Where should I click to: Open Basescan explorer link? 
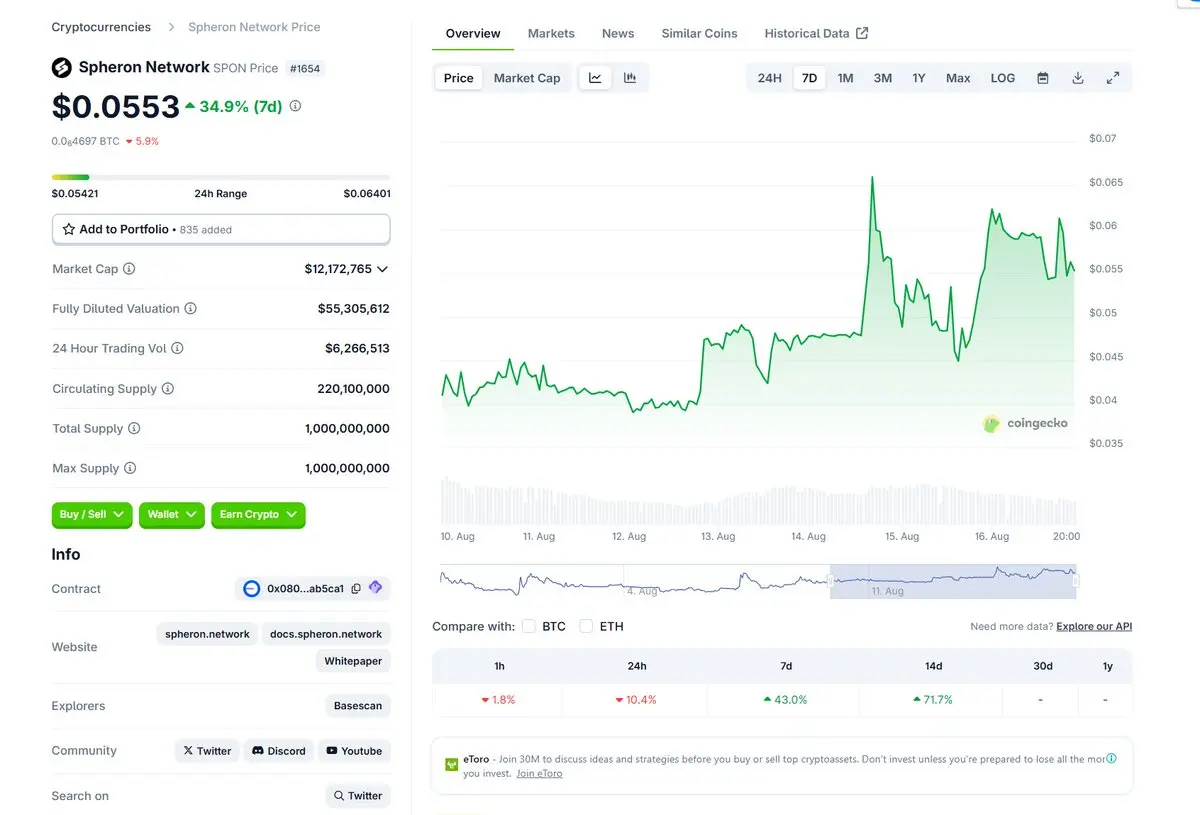click(358, 706)
